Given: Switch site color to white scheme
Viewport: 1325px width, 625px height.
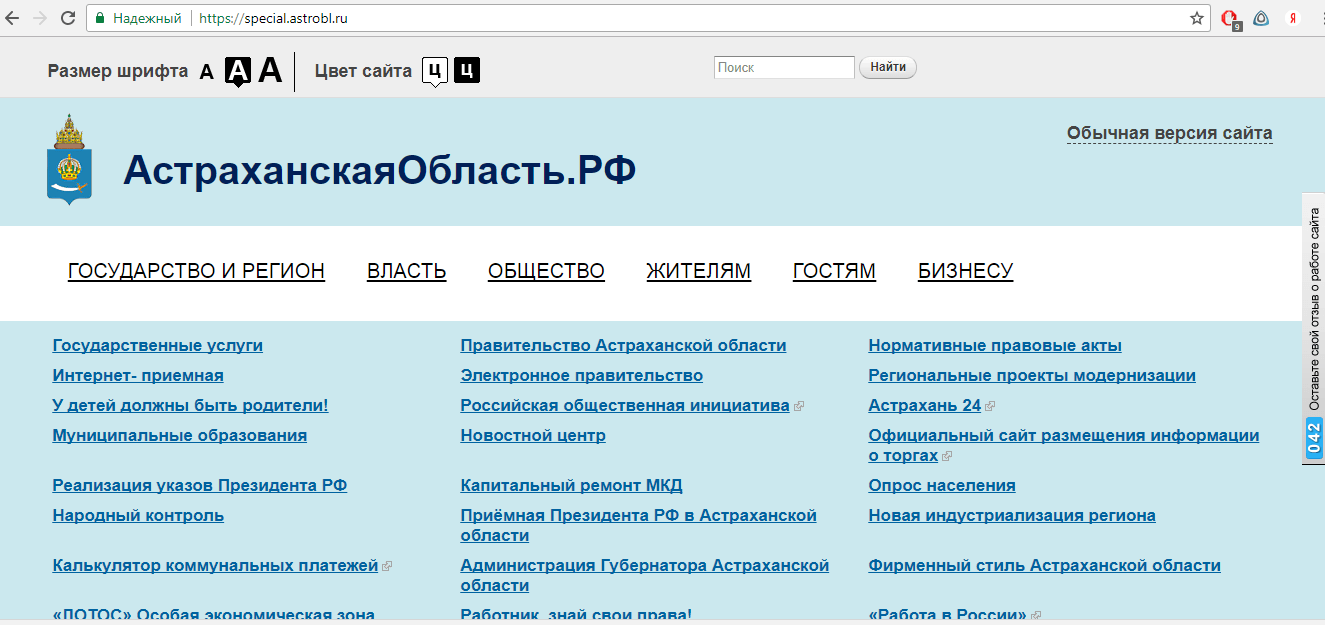Looking at the screenshot, I should pos(434,70).
